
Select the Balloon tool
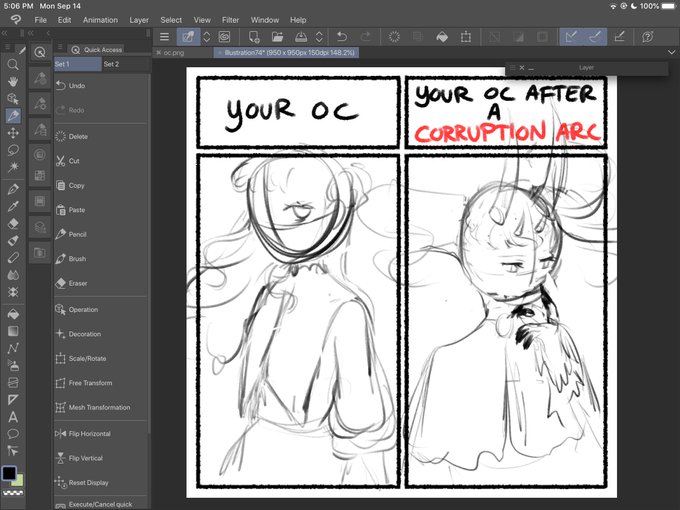point(13,434)
